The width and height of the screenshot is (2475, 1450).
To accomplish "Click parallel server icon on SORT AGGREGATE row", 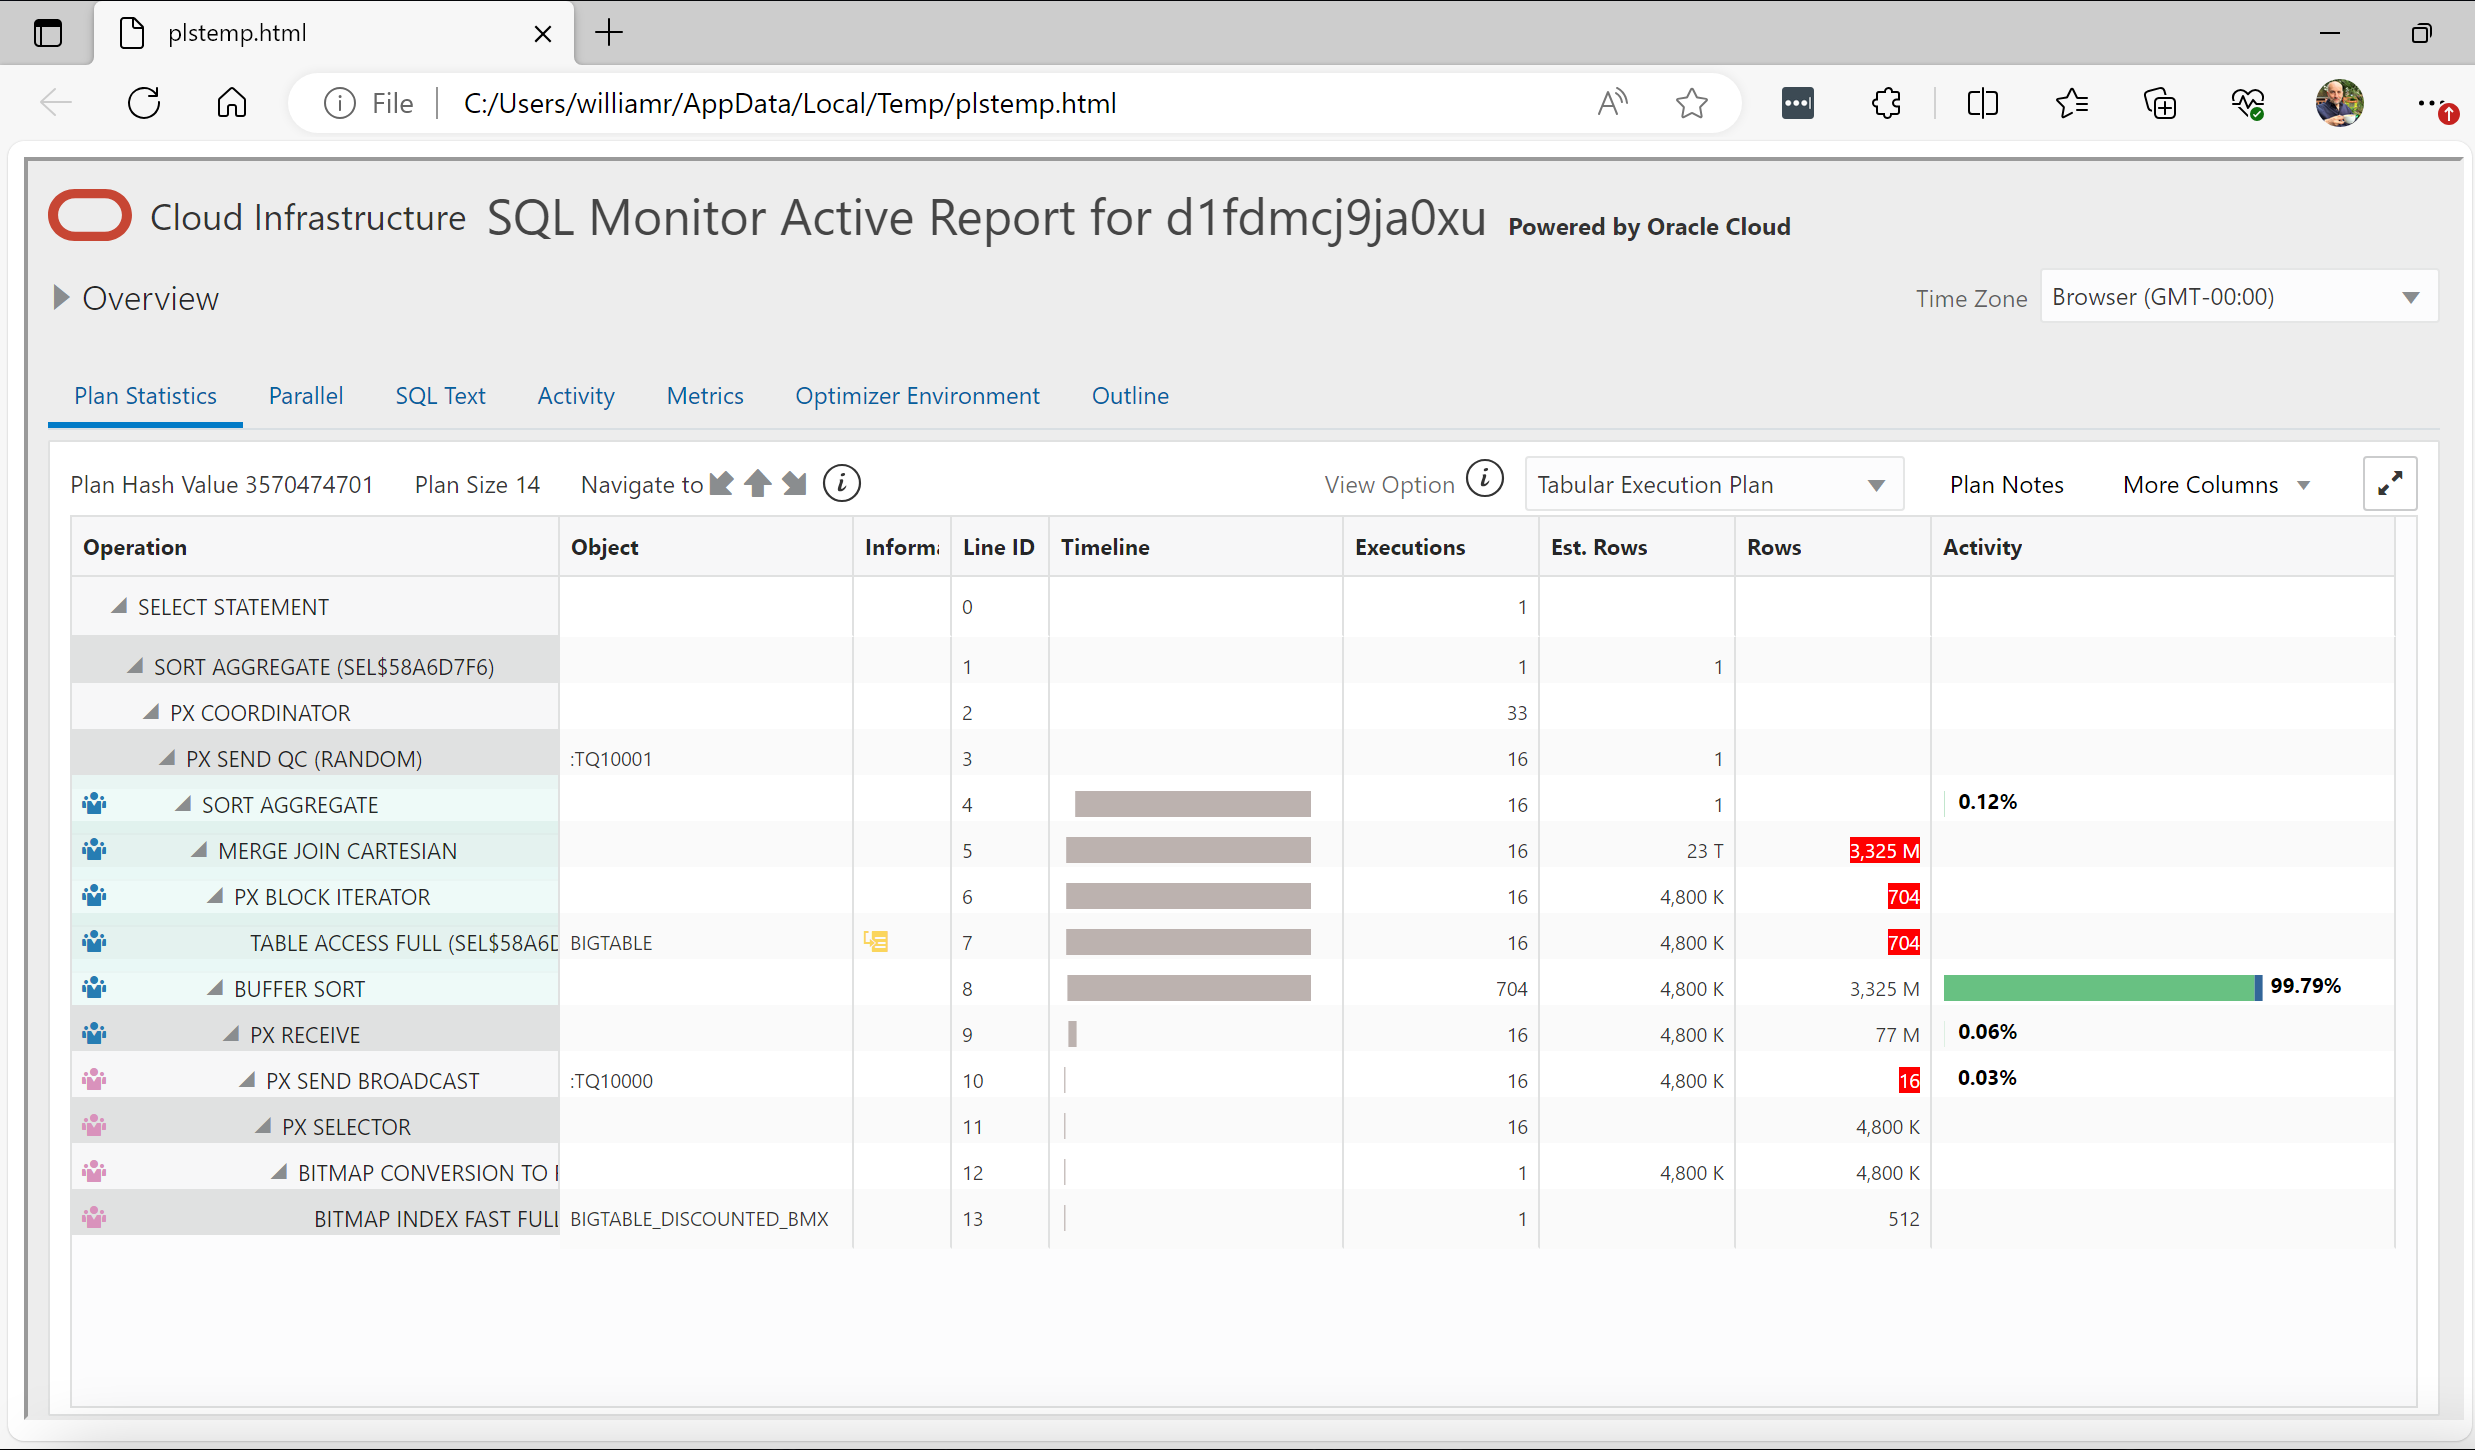I will tap(95, 804).
